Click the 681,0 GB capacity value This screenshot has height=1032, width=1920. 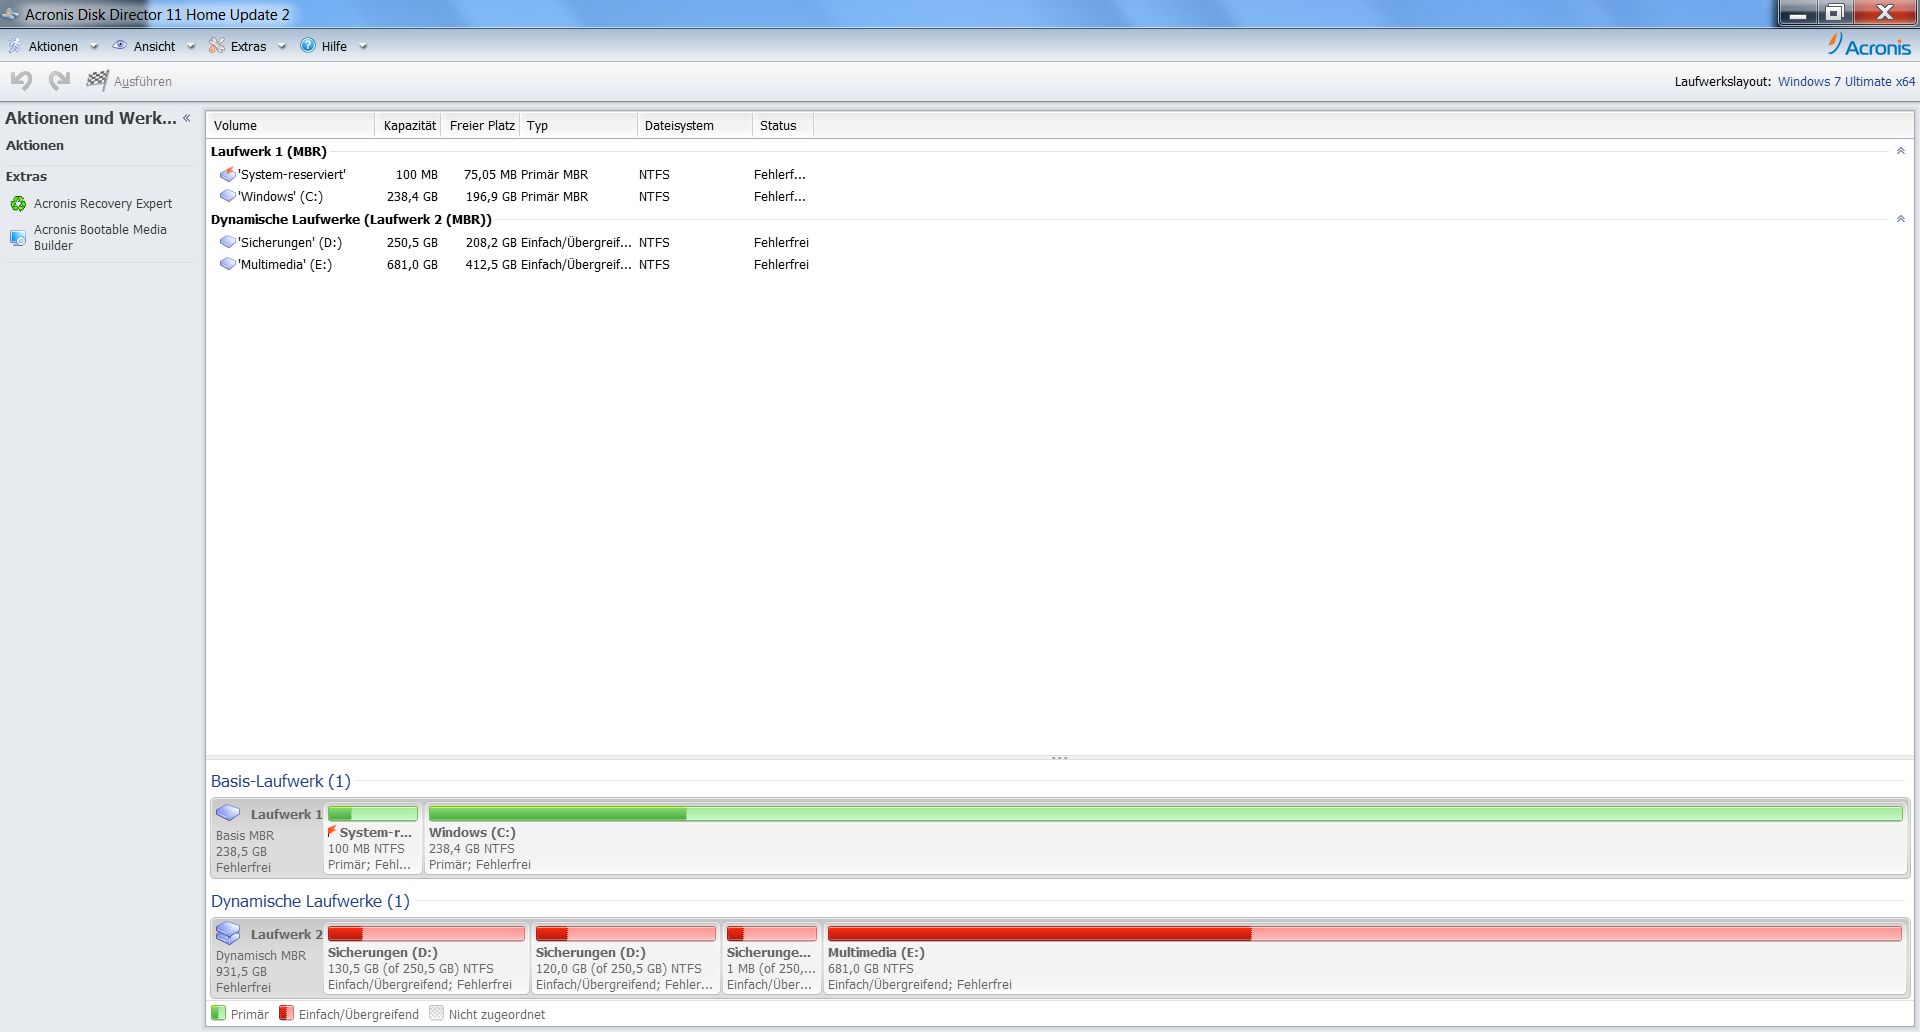[x=412, y=265]
